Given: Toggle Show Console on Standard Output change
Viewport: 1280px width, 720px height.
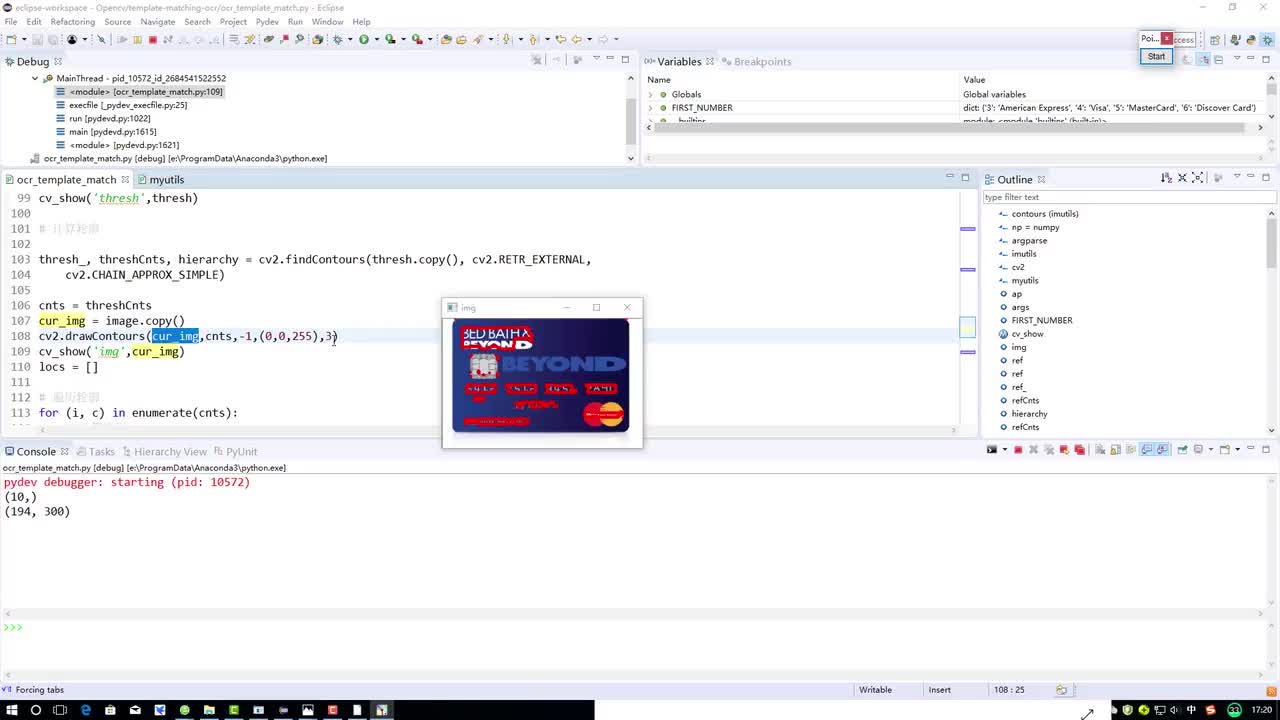Looking at the screenshot, I should click(1147, 450).
